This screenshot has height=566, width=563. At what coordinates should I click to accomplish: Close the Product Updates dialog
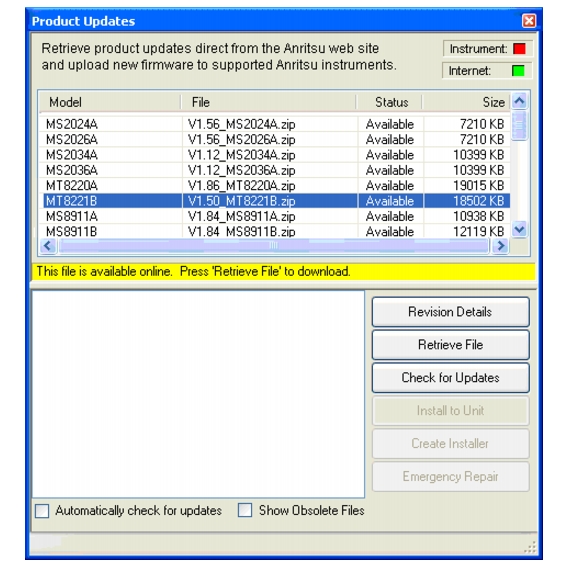click(x=529, y=21)
